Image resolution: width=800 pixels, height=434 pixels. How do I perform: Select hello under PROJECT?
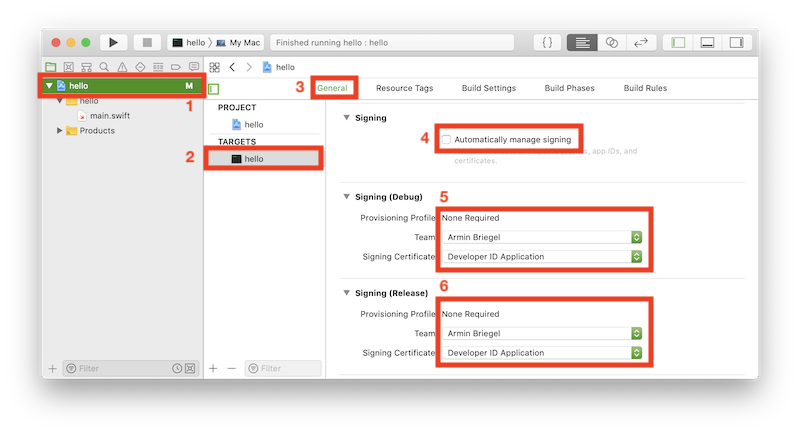[x=247, y=124]
